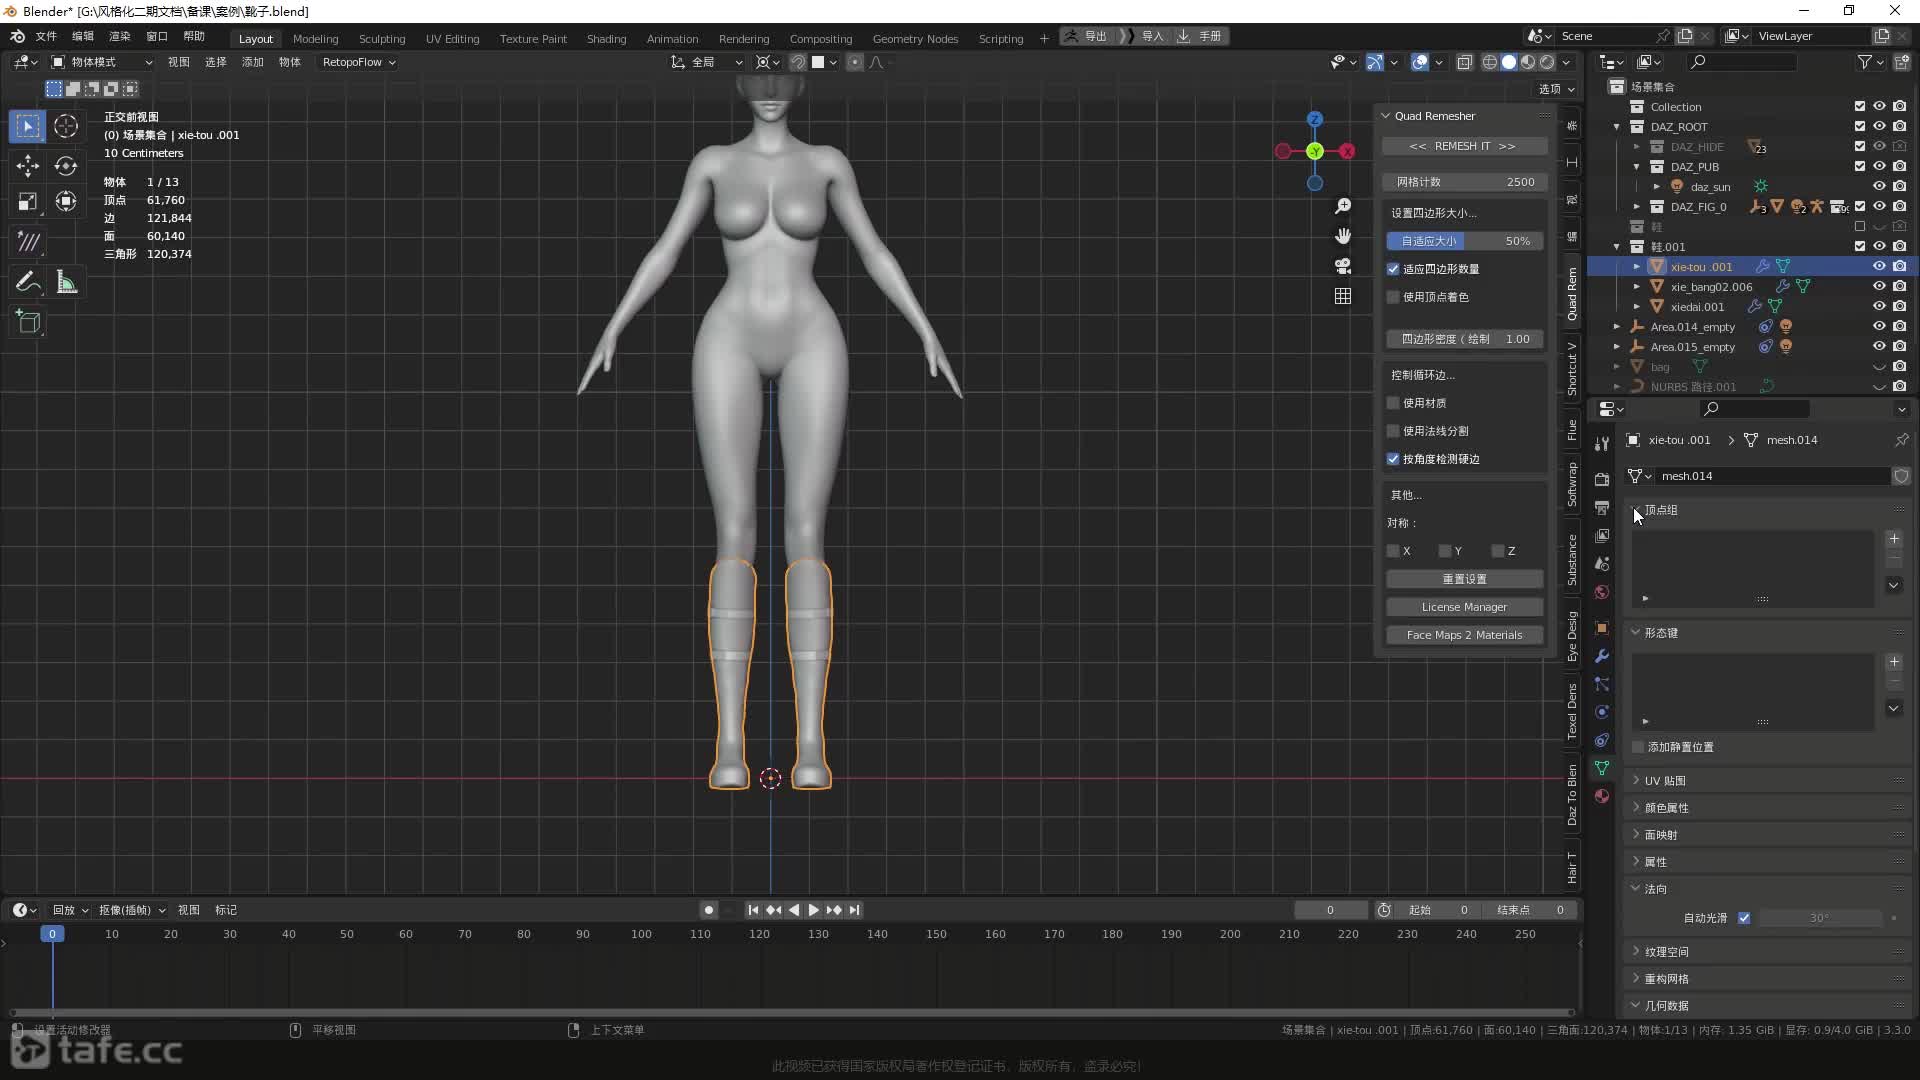Click the mesh.014 name field

coord(1770,476)
